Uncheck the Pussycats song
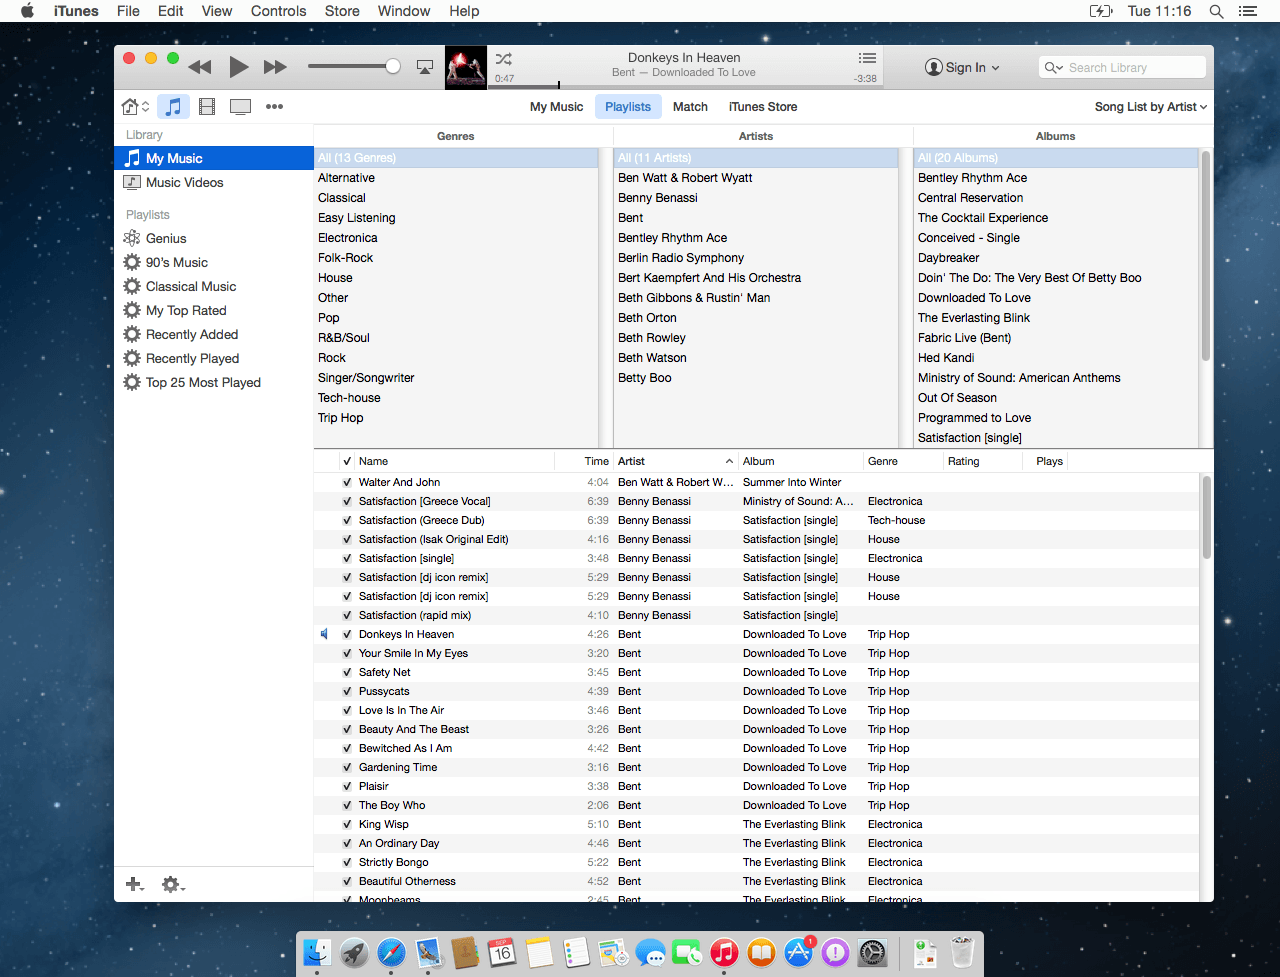The height and width of the screenshot is (977, 1280). pos(347,691)
